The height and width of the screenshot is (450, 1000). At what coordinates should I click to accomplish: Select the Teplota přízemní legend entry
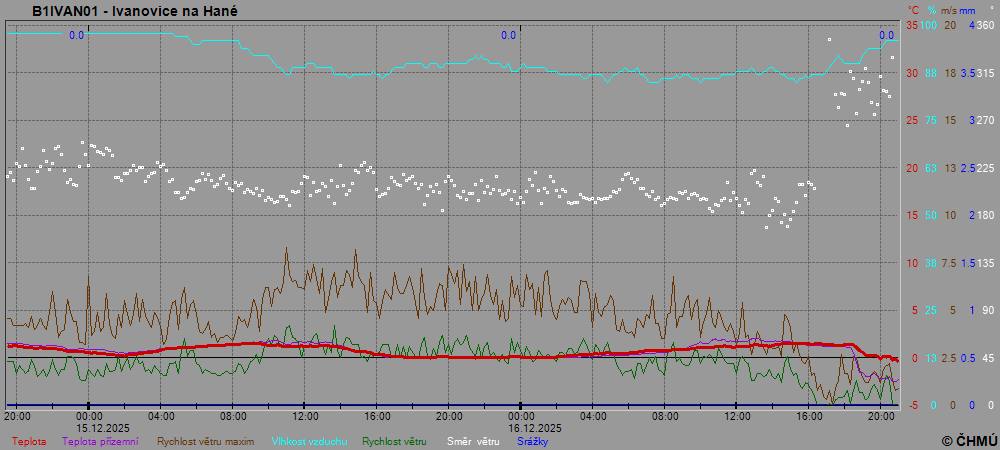point(101,441)
